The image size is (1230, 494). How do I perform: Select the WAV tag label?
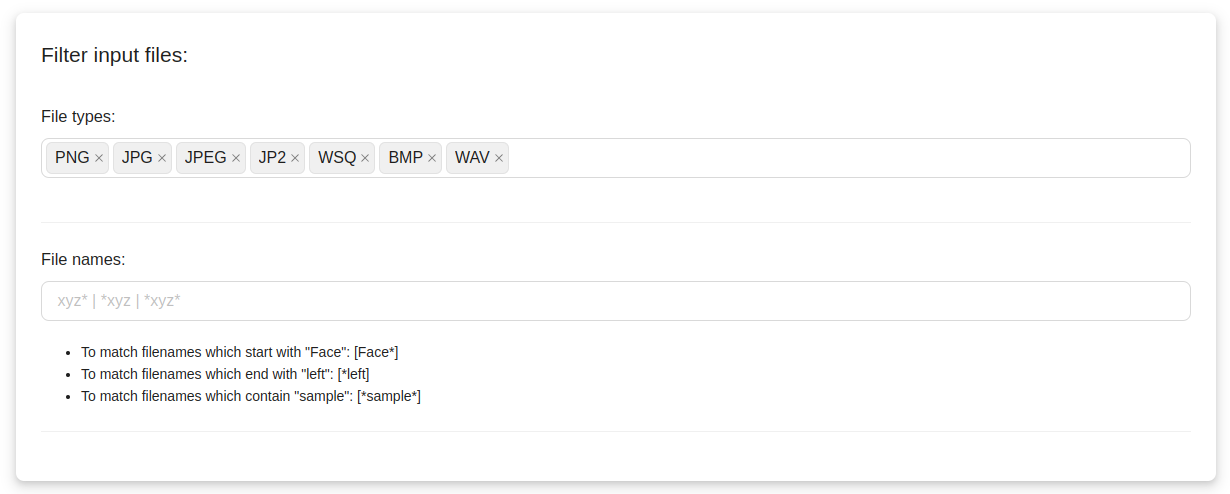472,158
